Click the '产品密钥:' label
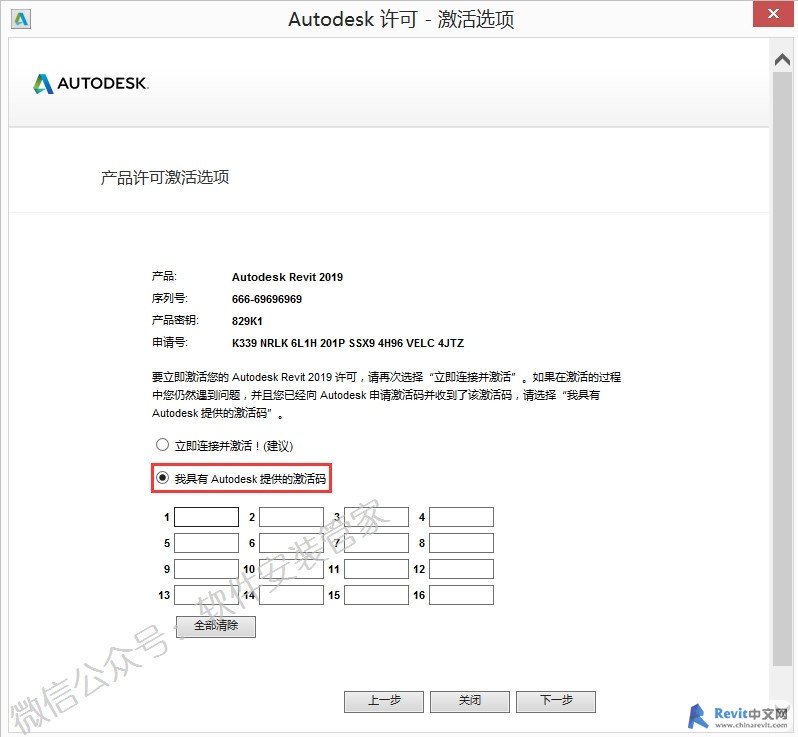The height and width of the screenshot is (737, 798). click(x=175, y=320)
